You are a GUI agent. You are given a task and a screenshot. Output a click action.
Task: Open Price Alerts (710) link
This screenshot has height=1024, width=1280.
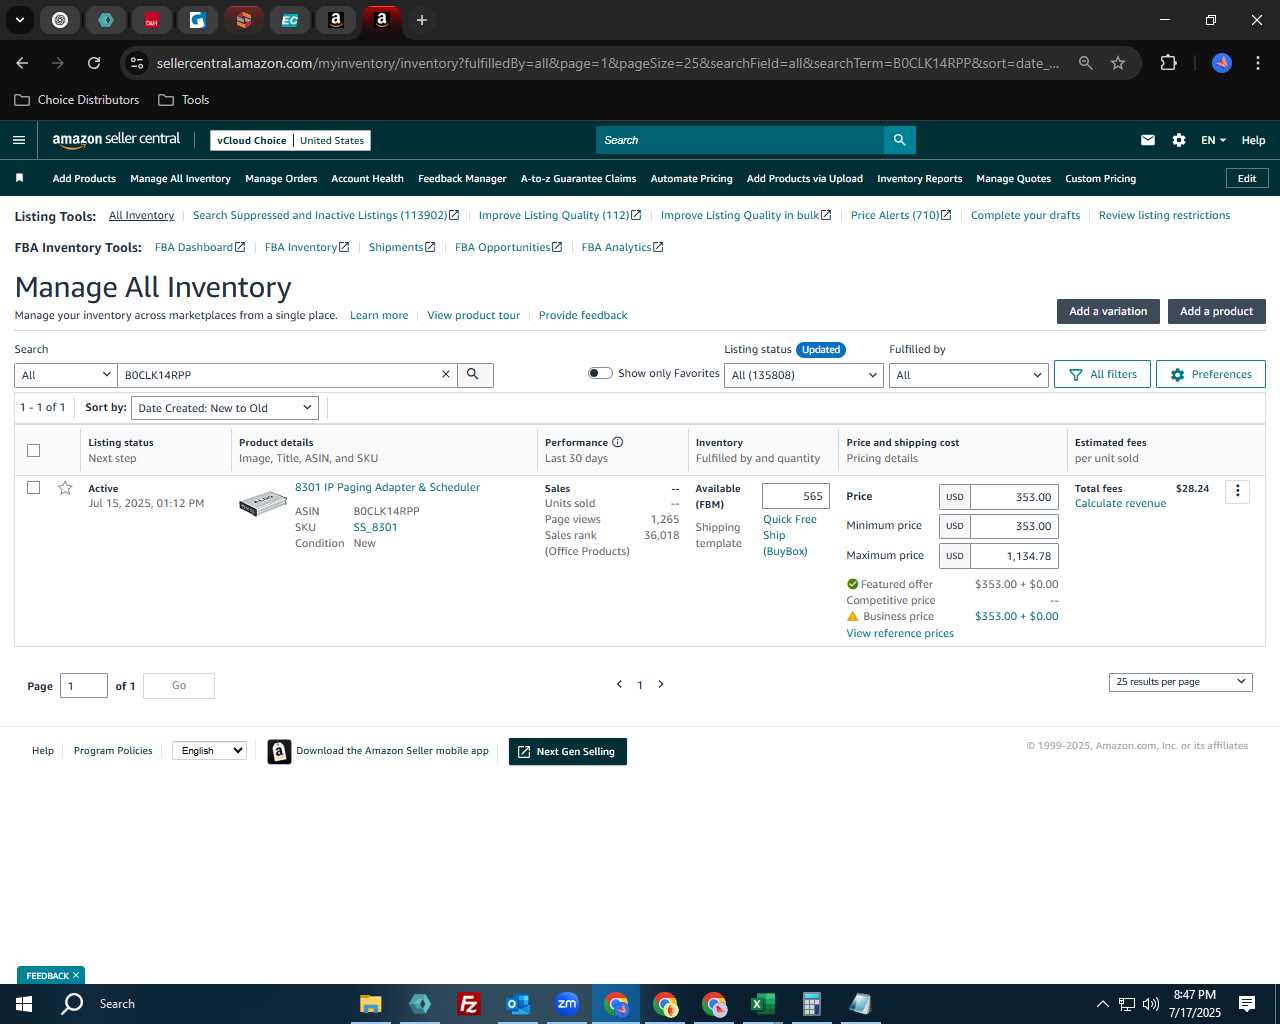point(901,215)
